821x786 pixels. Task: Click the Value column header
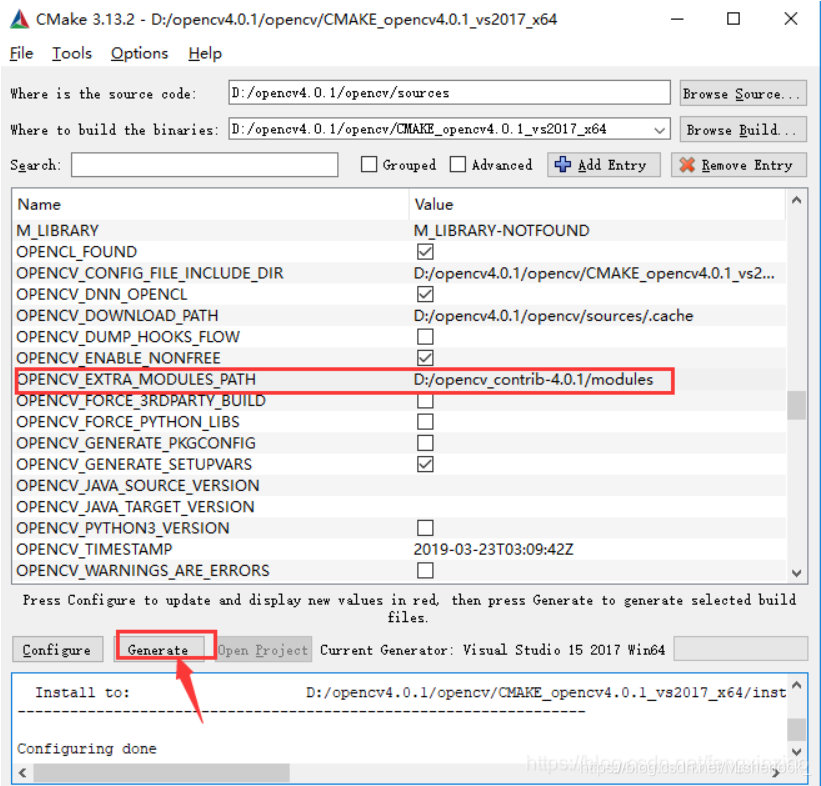pos(597,204)
